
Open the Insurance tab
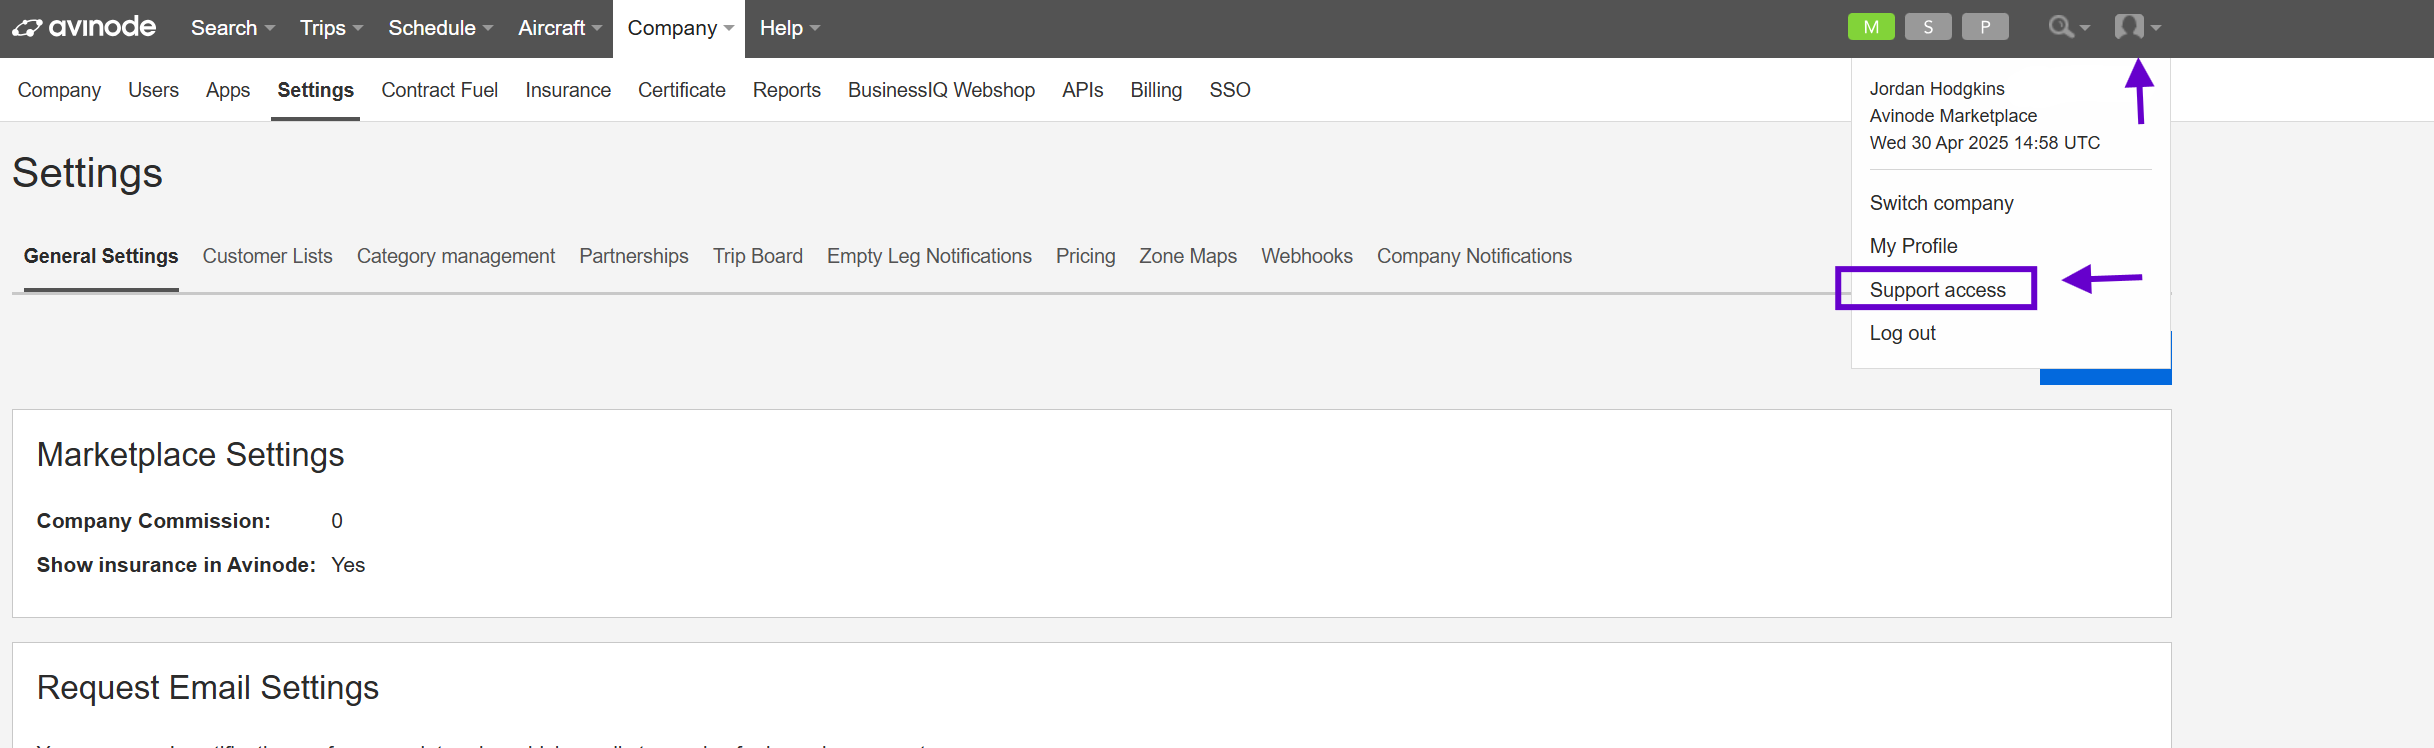[568, 90]
